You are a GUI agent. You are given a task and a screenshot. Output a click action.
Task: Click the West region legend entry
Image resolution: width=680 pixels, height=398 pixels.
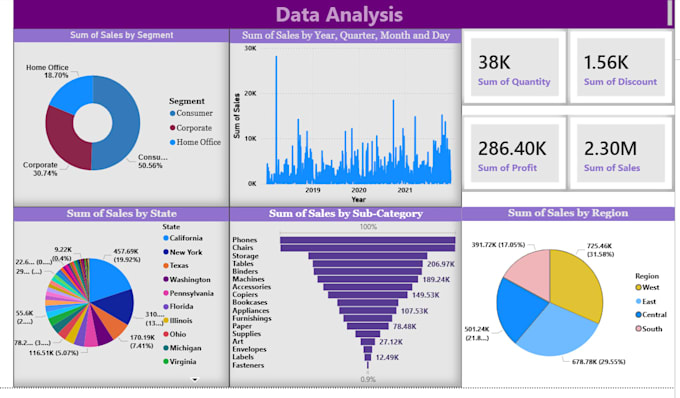[x=647, y=287]
